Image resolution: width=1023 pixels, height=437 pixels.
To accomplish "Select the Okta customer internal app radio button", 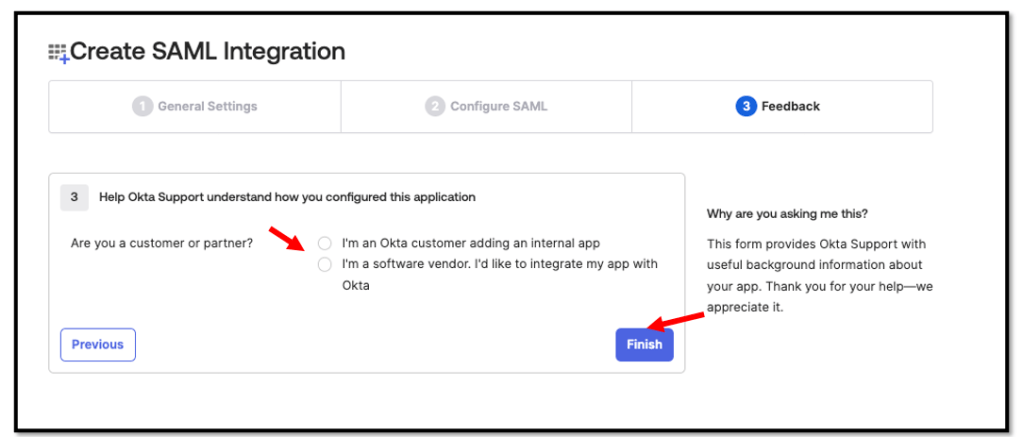I will pyautogui.click(x=324, y=243).
